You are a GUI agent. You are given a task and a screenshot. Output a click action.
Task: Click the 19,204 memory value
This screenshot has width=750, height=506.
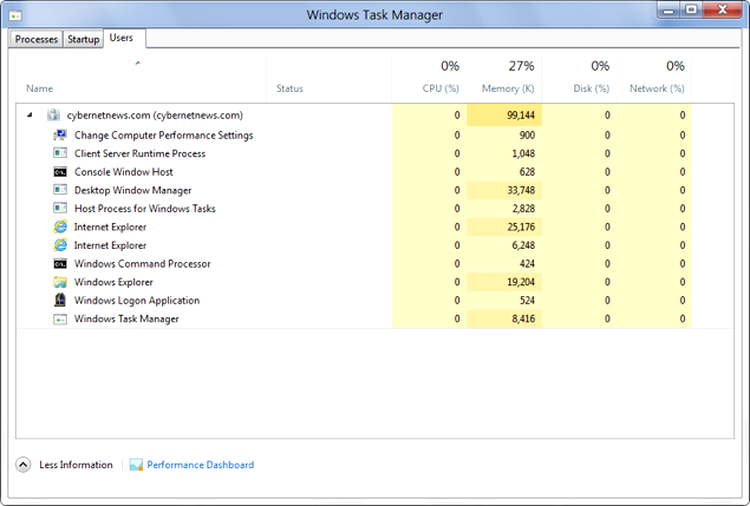click(x=521, y=282)
